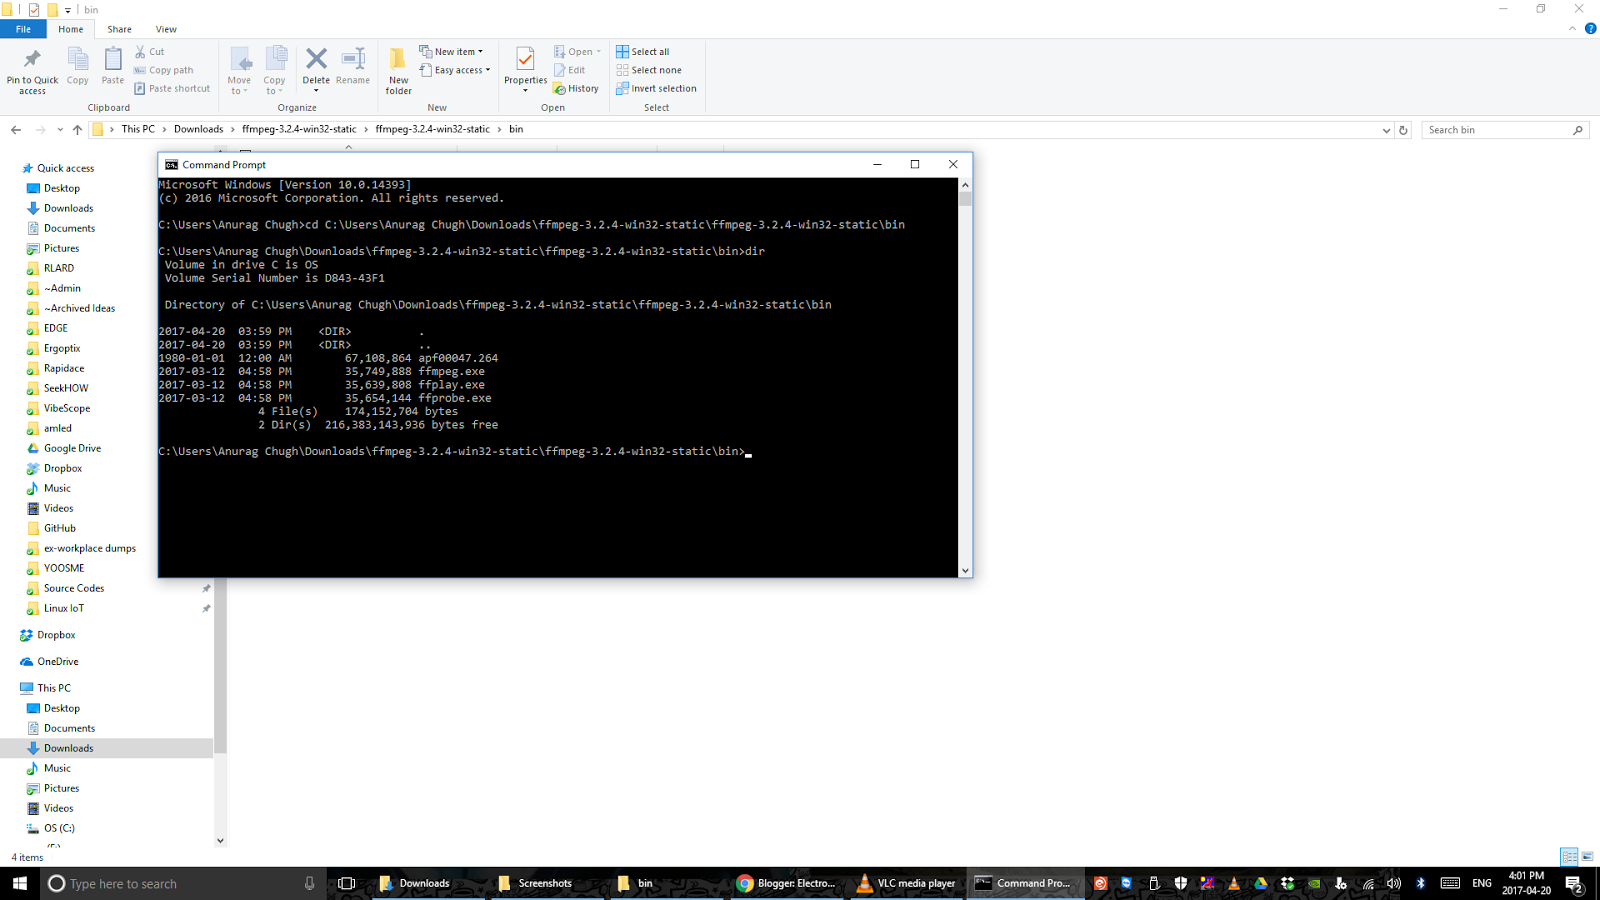Switch to VLC media player taskbar button
The image size is (1600, 900).
906,883
